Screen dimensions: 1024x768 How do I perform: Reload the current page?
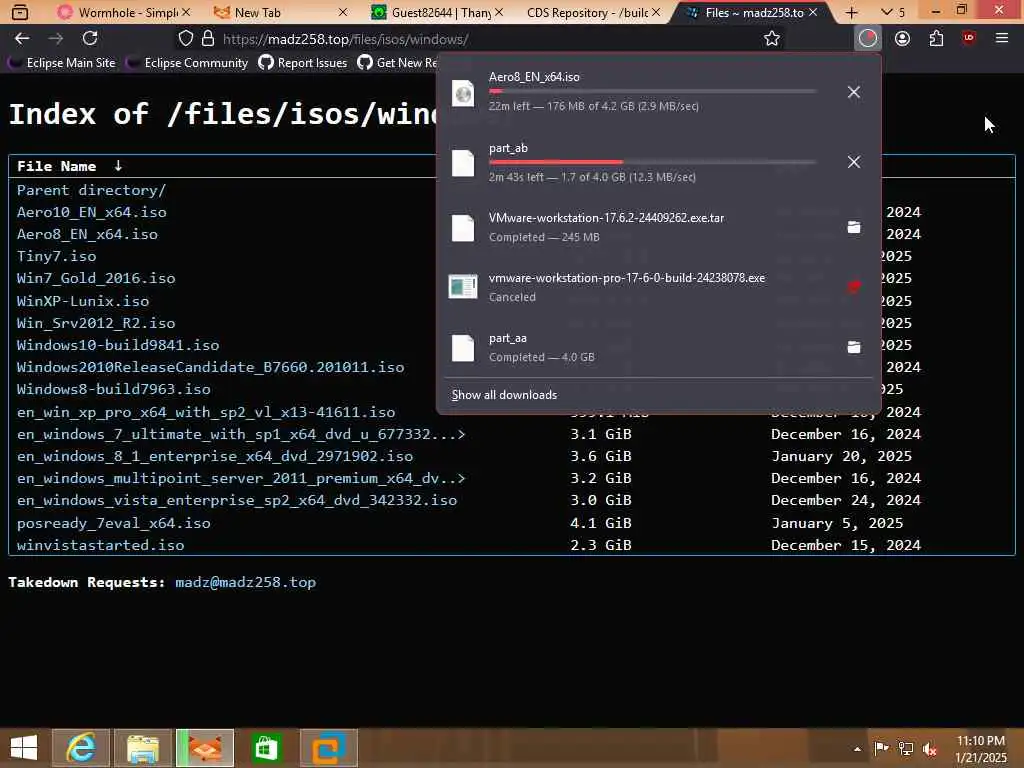[90, 39]
